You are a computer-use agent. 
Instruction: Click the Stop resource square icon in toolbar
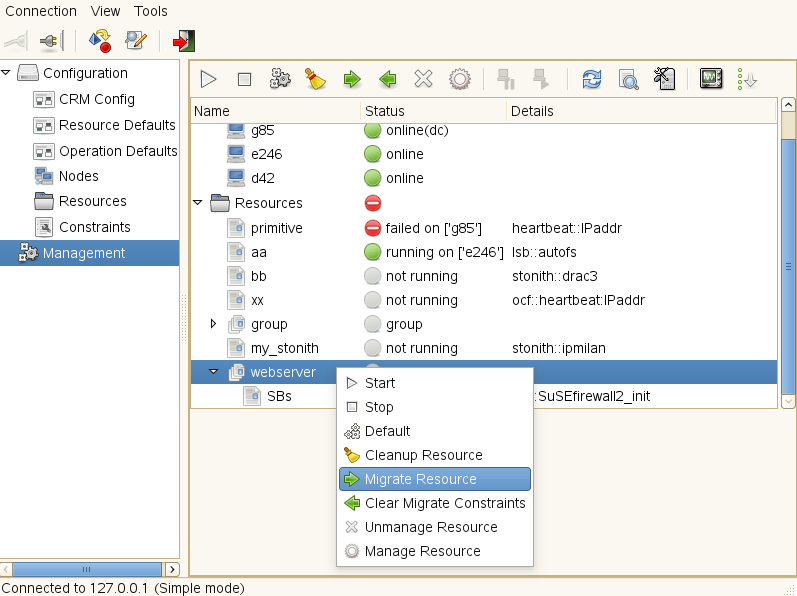click(244, 79)
